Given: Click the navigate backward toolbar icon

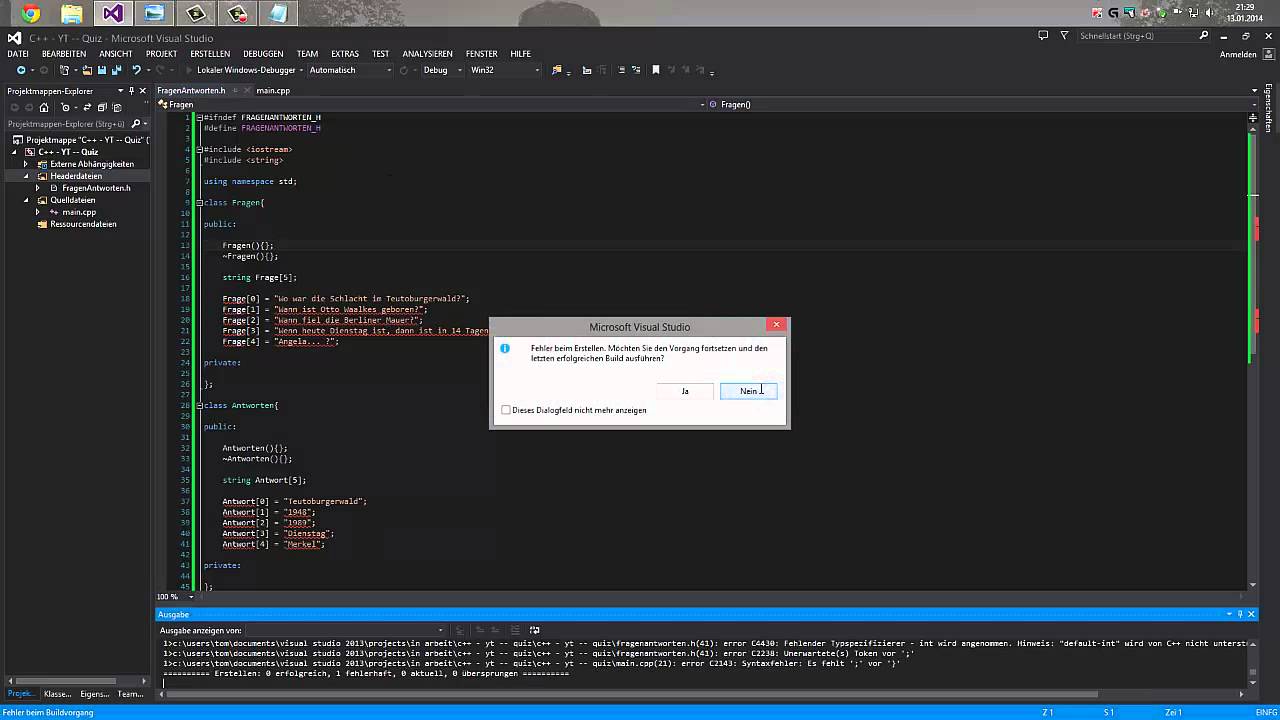Looking at the screenshot, I should pos(20,70).
